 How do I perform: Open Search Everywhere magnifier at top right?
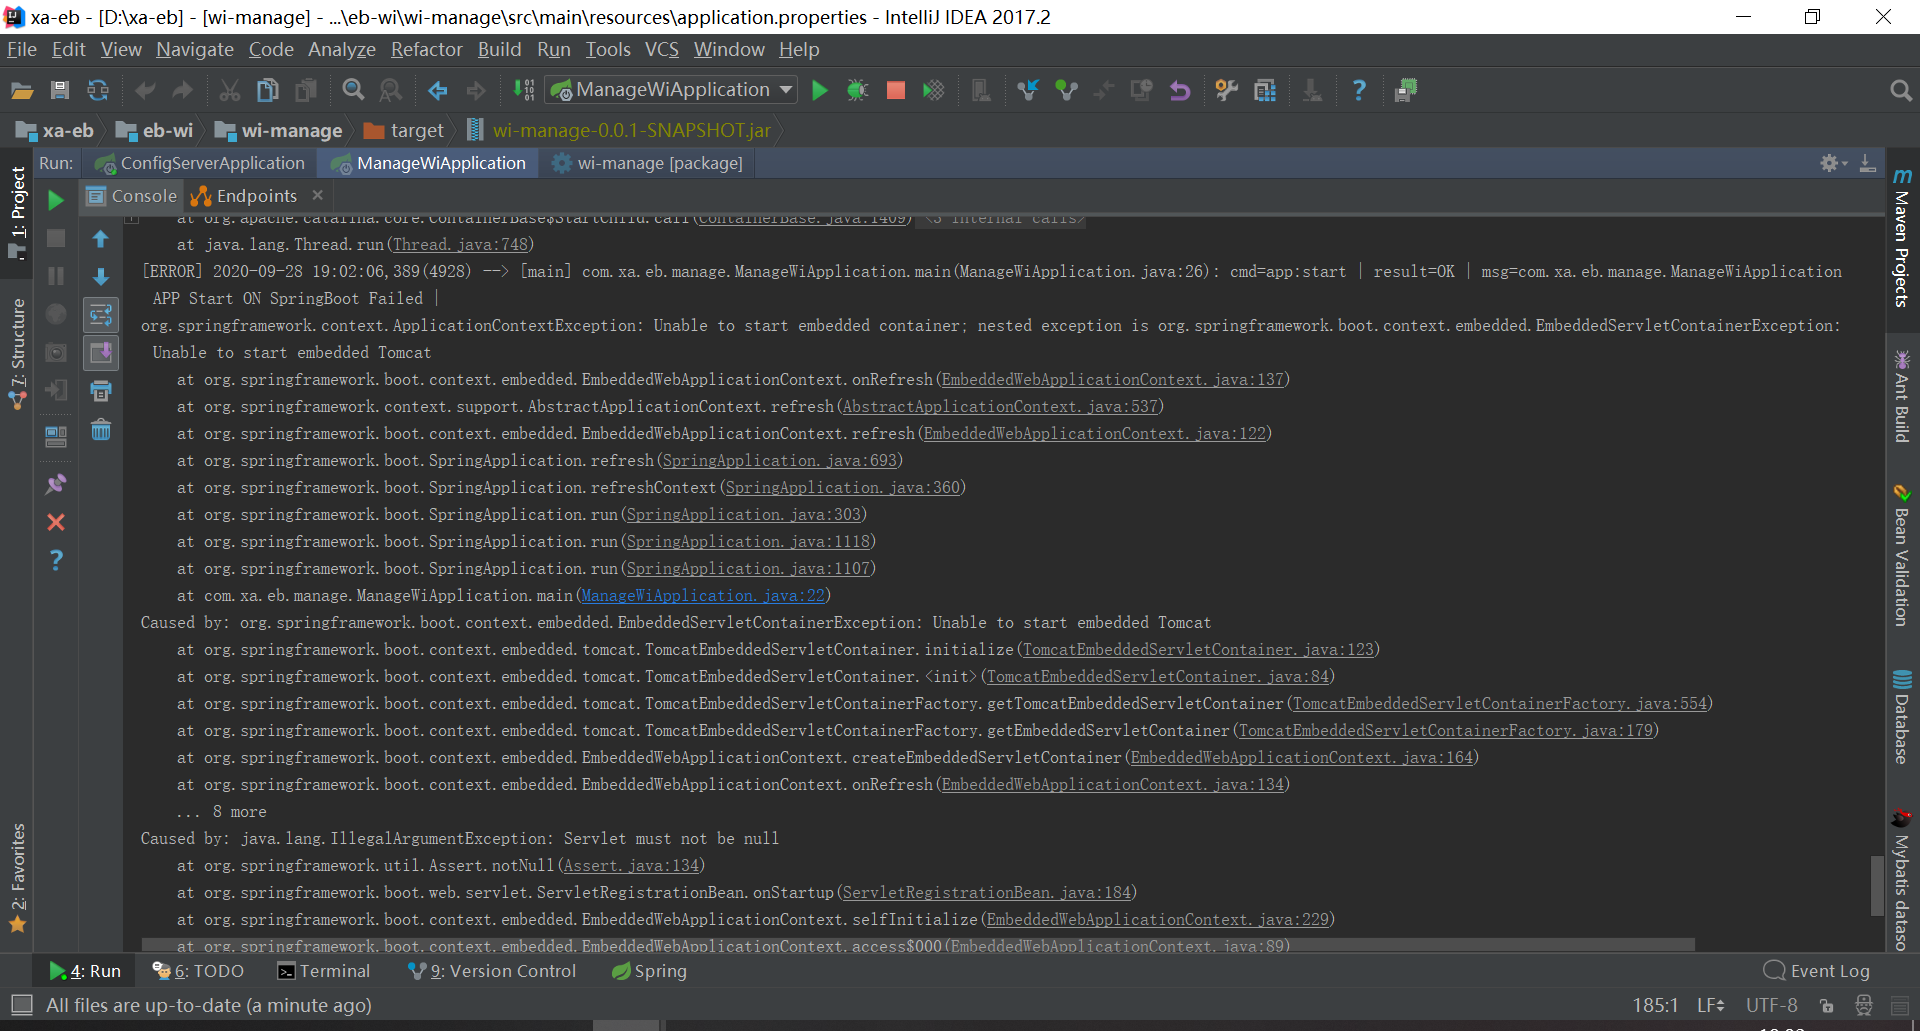(x=1900, y=91)
